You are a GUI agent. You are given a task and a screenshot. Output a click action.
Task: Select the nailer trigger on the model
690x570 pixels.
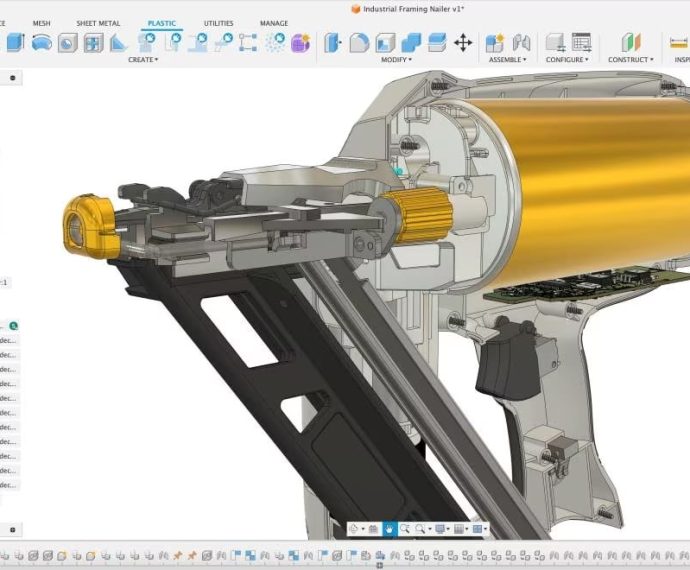coord(502,360)
